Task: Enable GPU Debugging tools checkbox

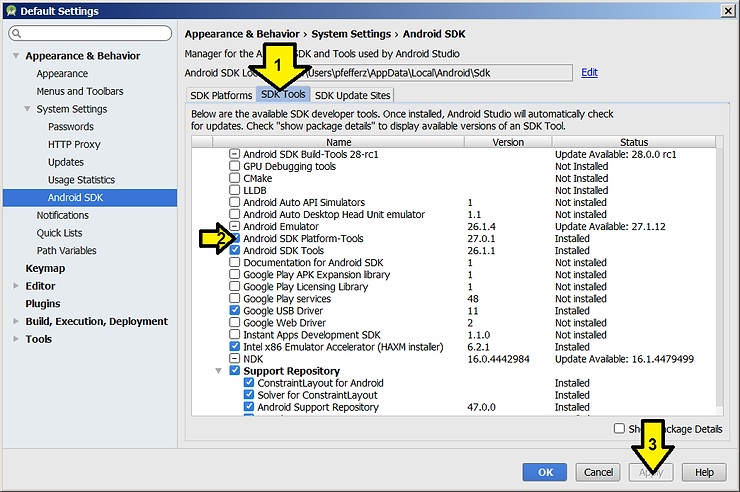Action: 235,166
